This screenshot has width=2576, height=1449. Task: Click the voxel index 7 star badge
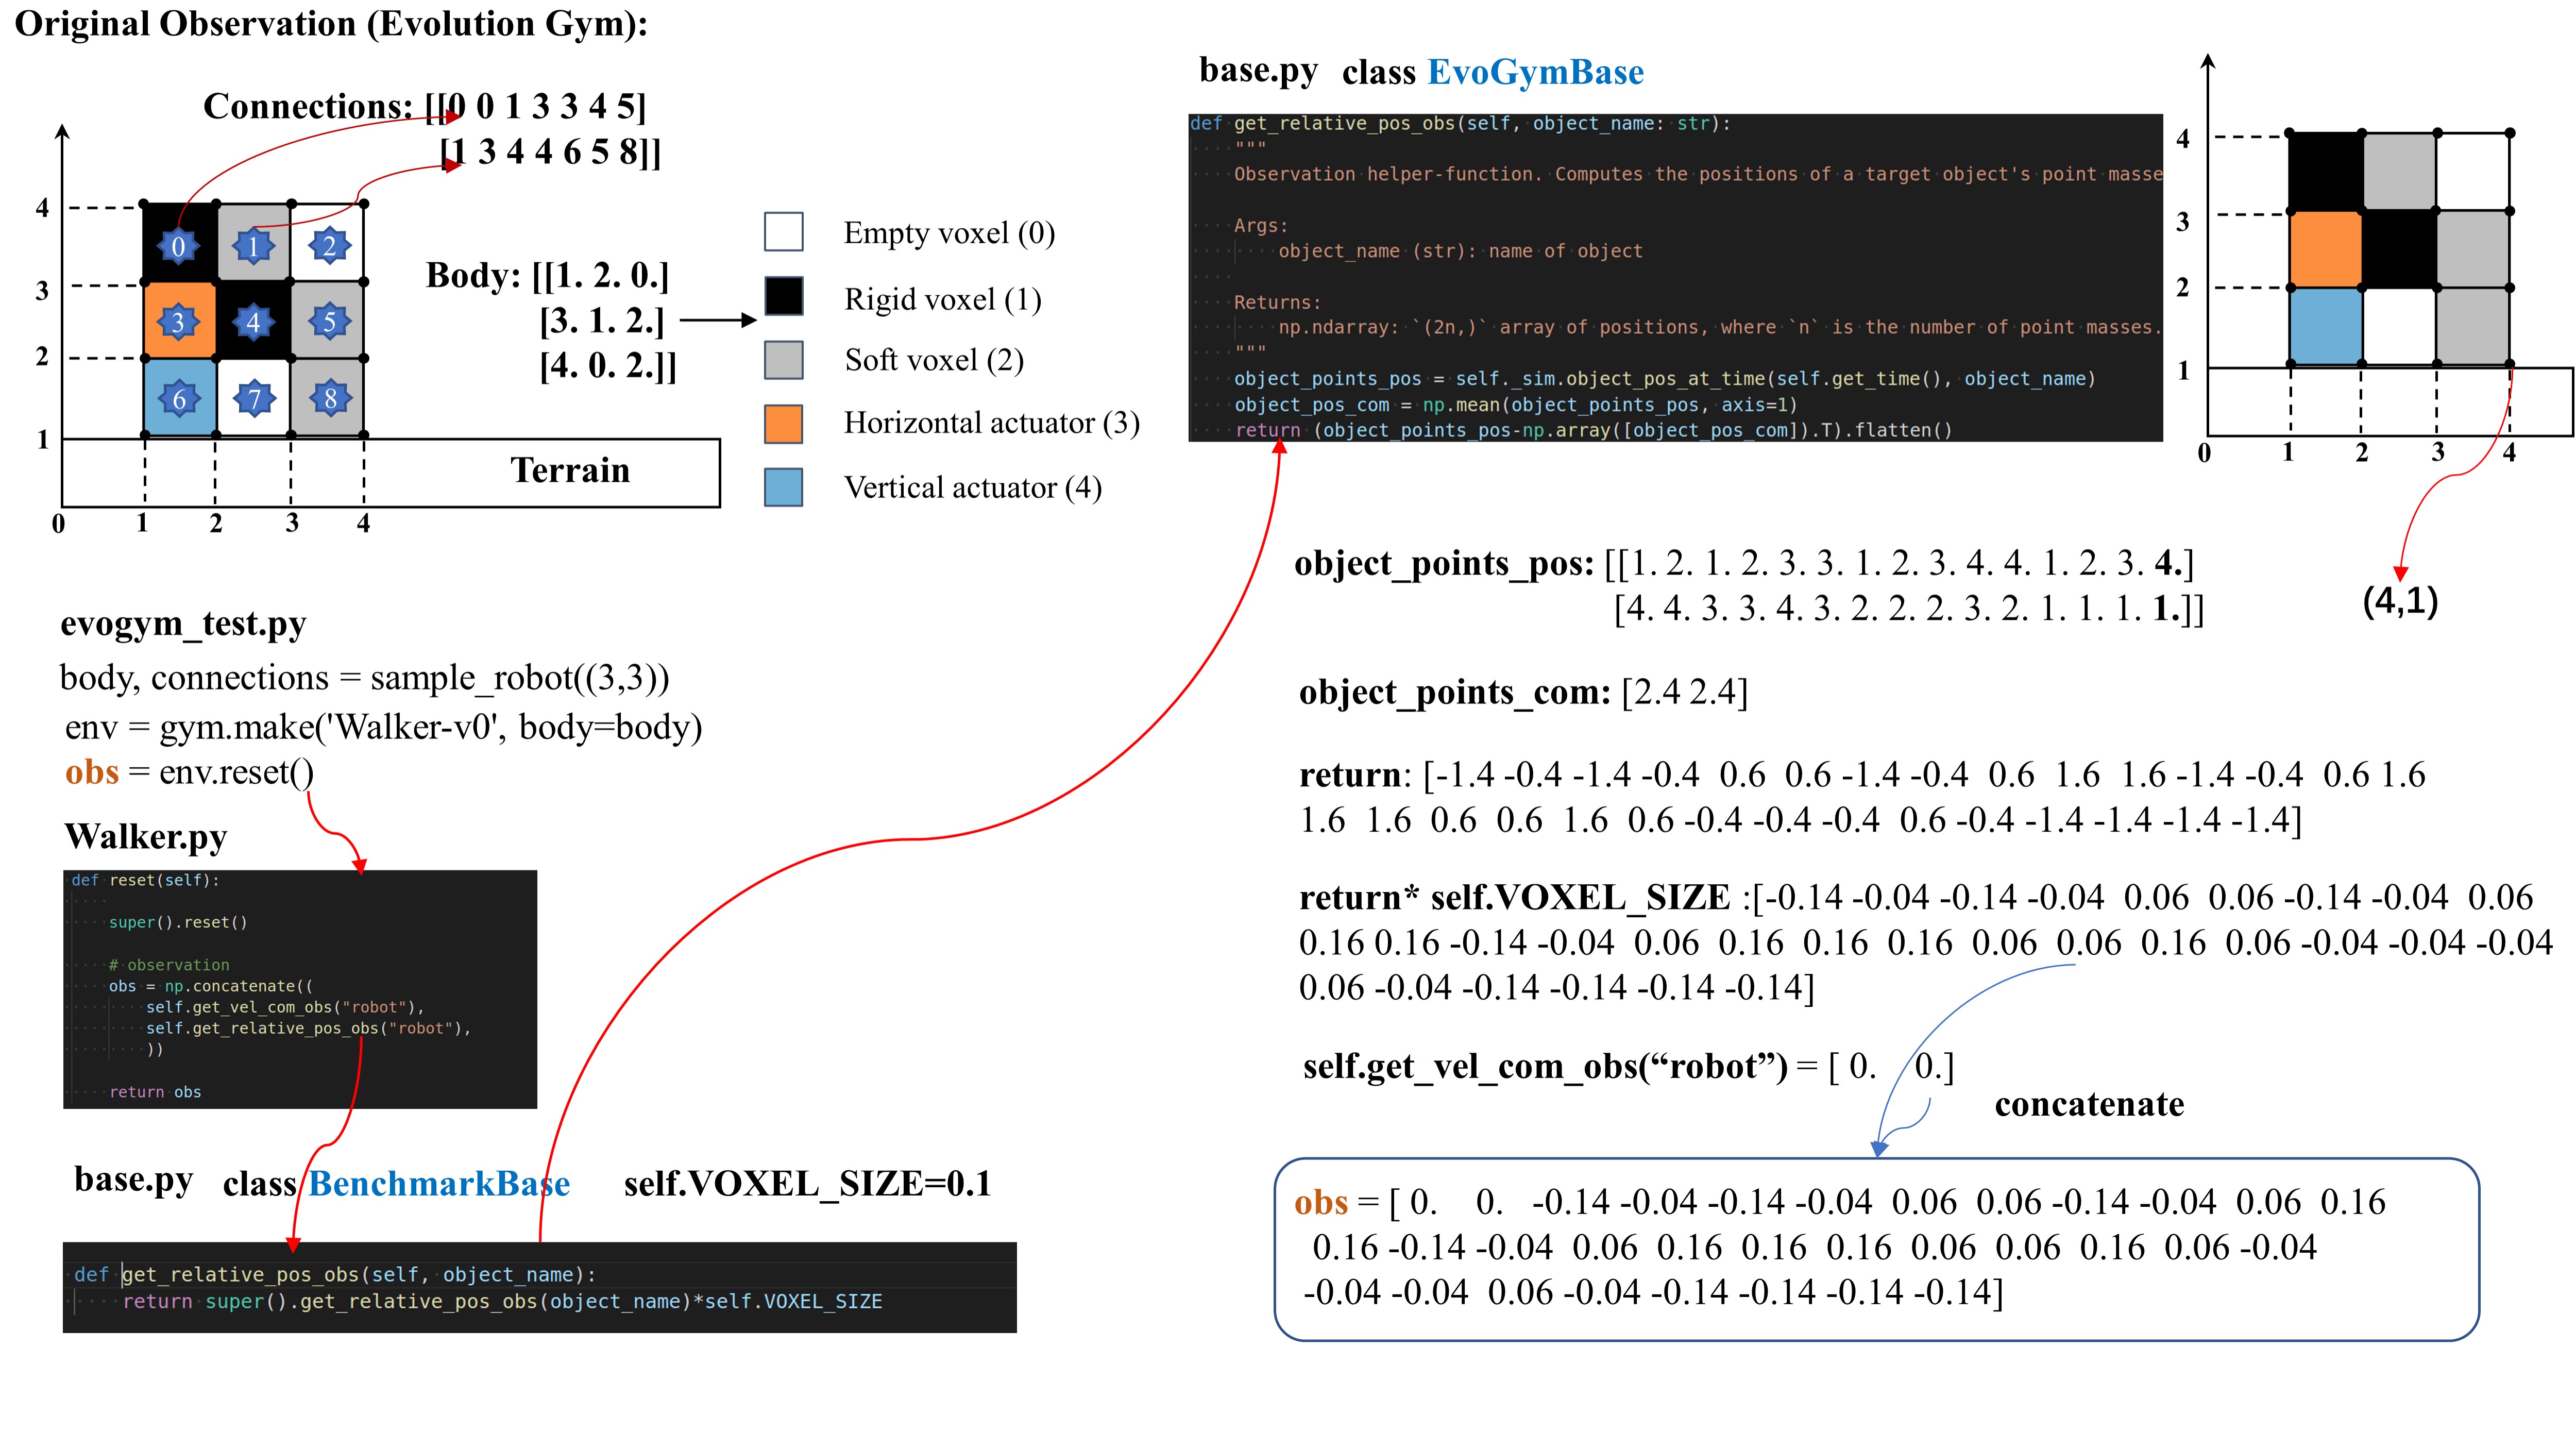click(254, 398)
